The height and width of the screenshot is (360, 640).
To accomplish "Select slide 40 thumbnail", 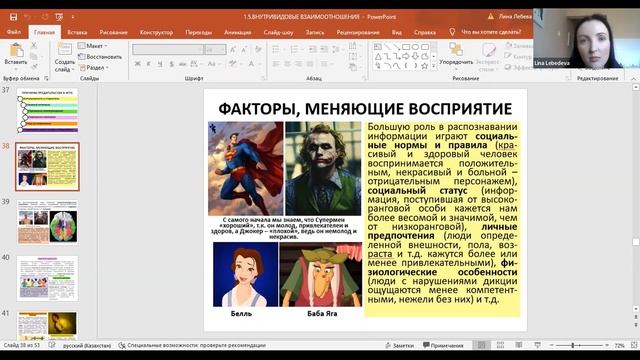I will [47, 278].
